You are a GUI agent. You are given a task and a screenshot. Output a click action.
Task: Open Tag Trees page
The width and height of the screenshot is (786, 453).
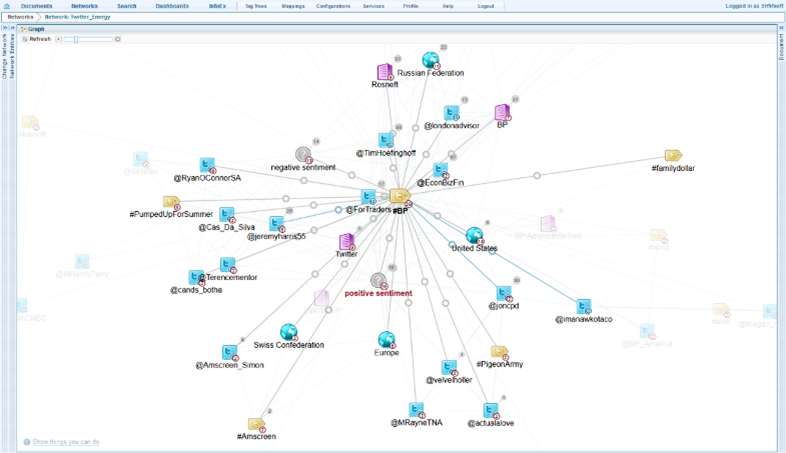pyautogui.click(x=256, y=6)
